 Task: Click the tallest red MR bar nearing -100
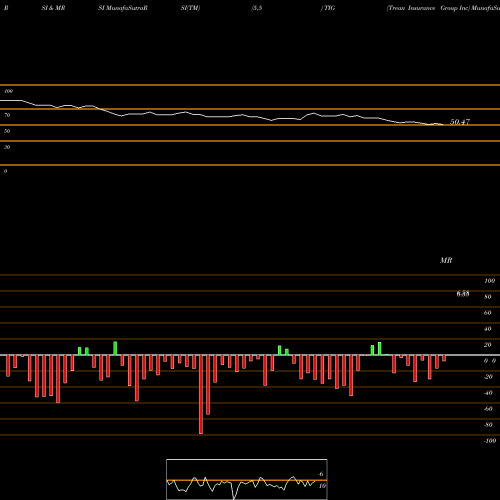tap(201, 394)
